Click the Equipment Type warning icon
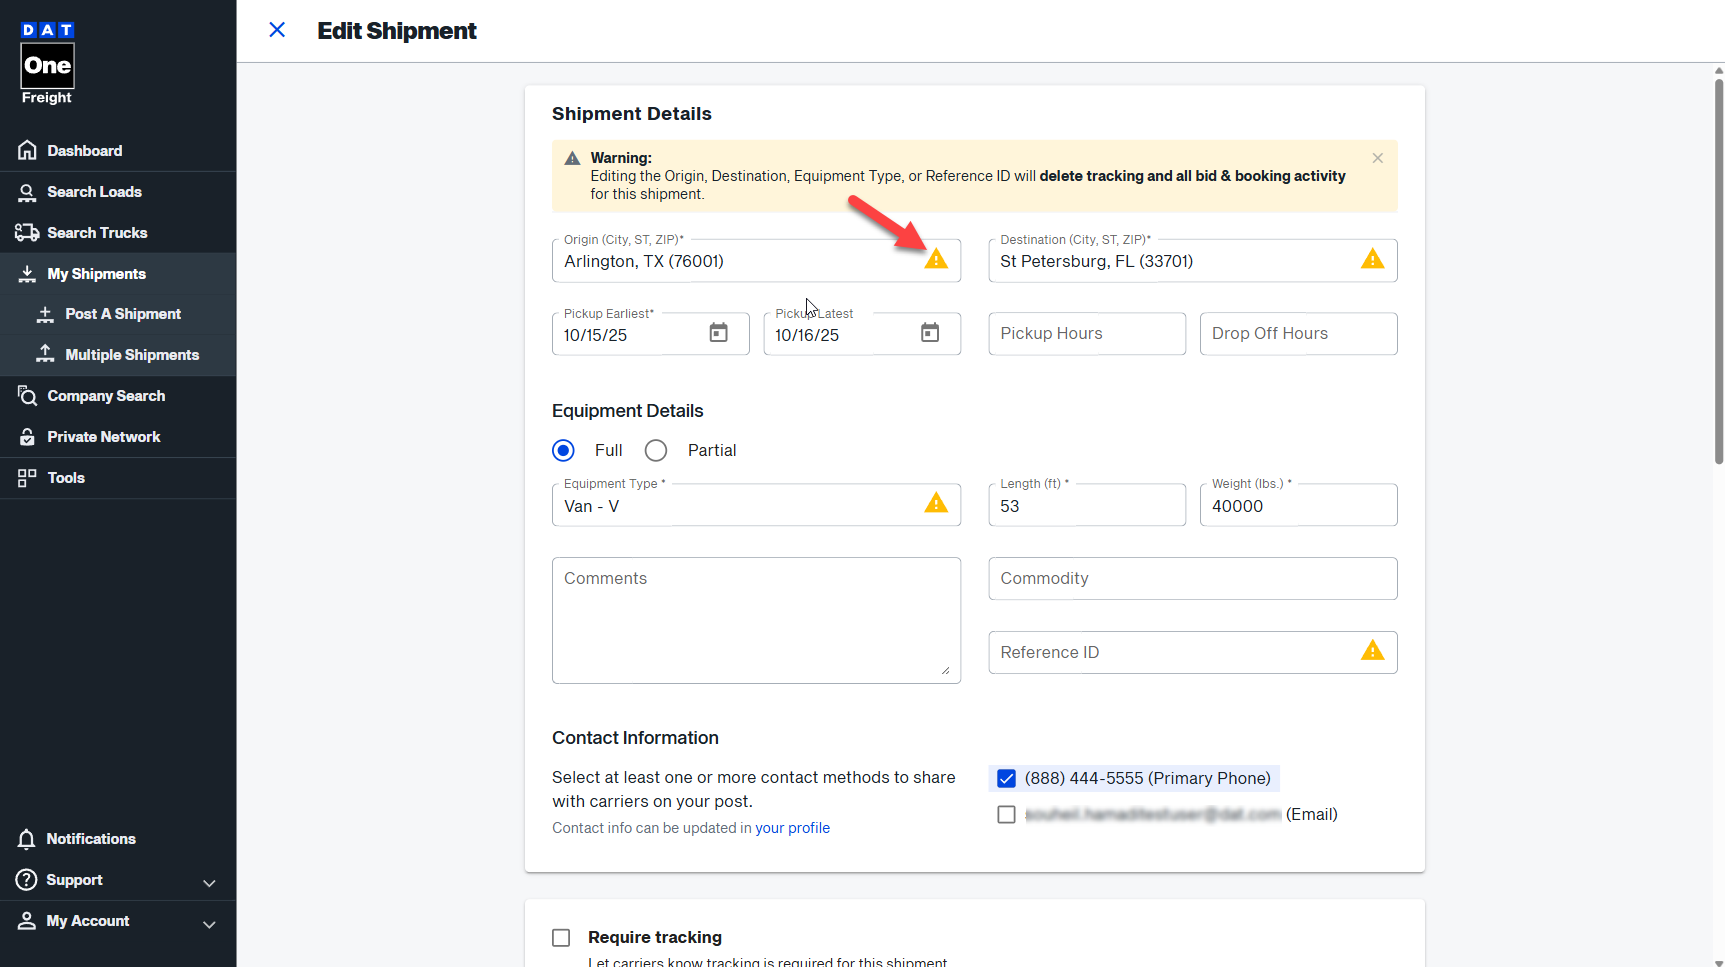Screen dimensions: 1725x967 [x=935, y=503]
